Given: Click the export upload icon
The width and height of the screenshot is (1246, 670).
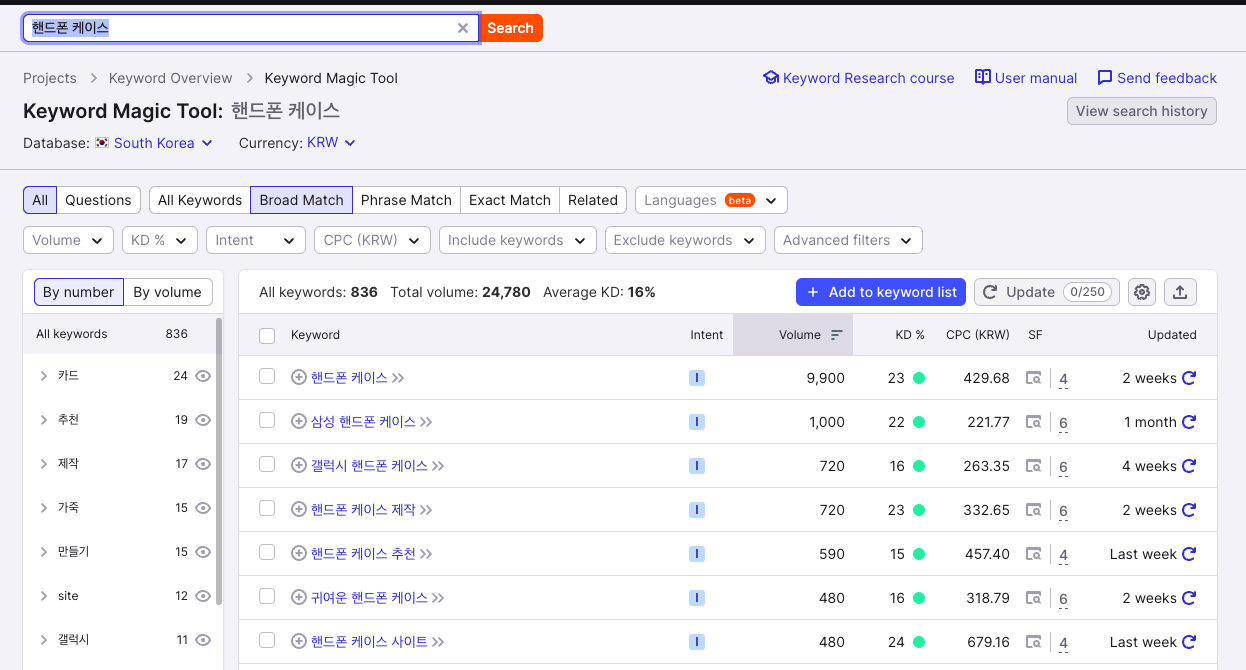Looking at the screenshot, I should [x=1180, y=292].
